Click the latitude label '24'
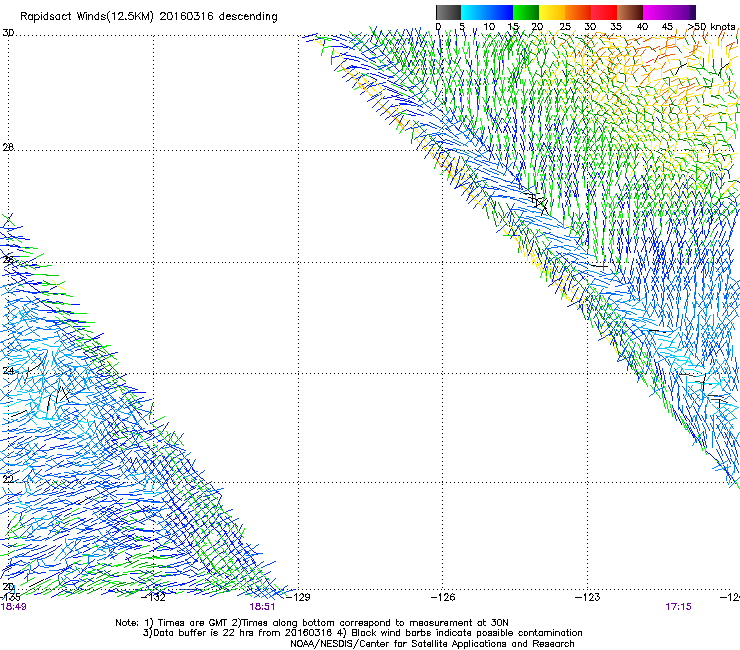This screenshot has width=740, height=650. point(8,371)
